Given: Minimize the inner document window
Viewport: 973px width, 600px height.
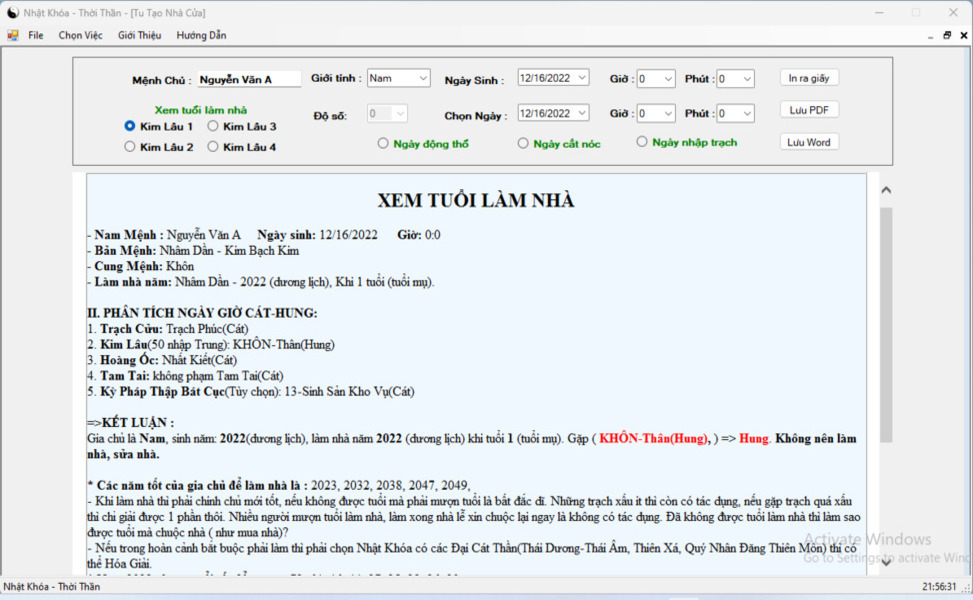Looking at the screenshot, I should [930, 36].
